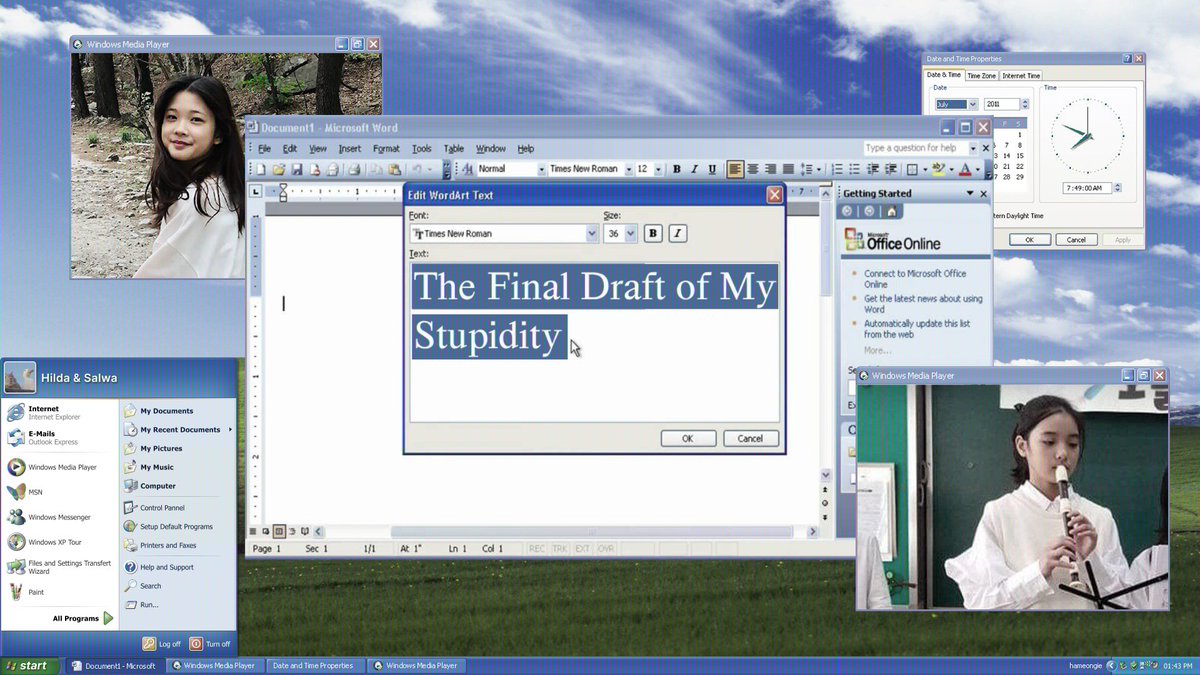Open the Style dropdown showing Normal
The image size is (1200, 675).
(542, 169)
